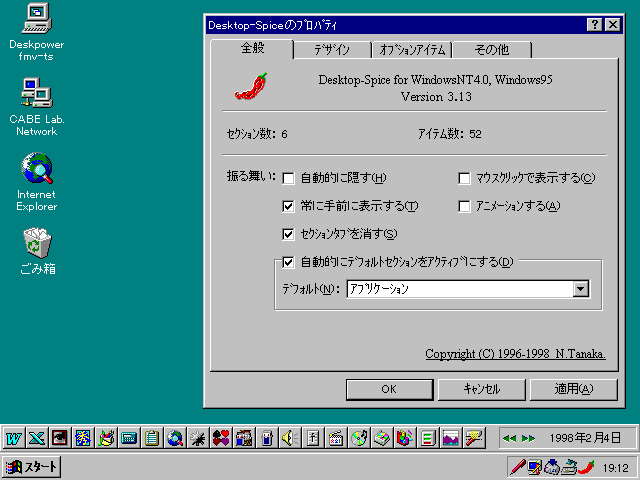This screenshot has width=640, height=480.
Task: Enable アニメーションする(A) checkbox
Action: [464, 206]
